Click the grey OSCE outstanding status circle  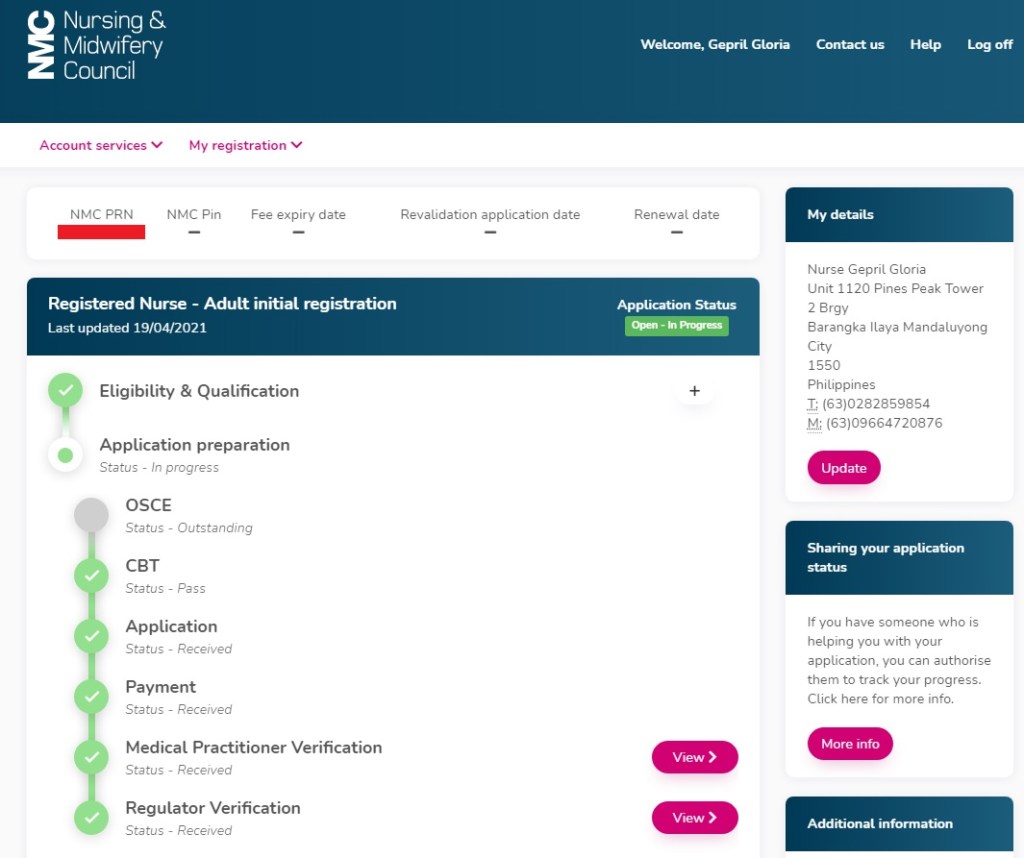pyautogui.click(x=91, y=515)
